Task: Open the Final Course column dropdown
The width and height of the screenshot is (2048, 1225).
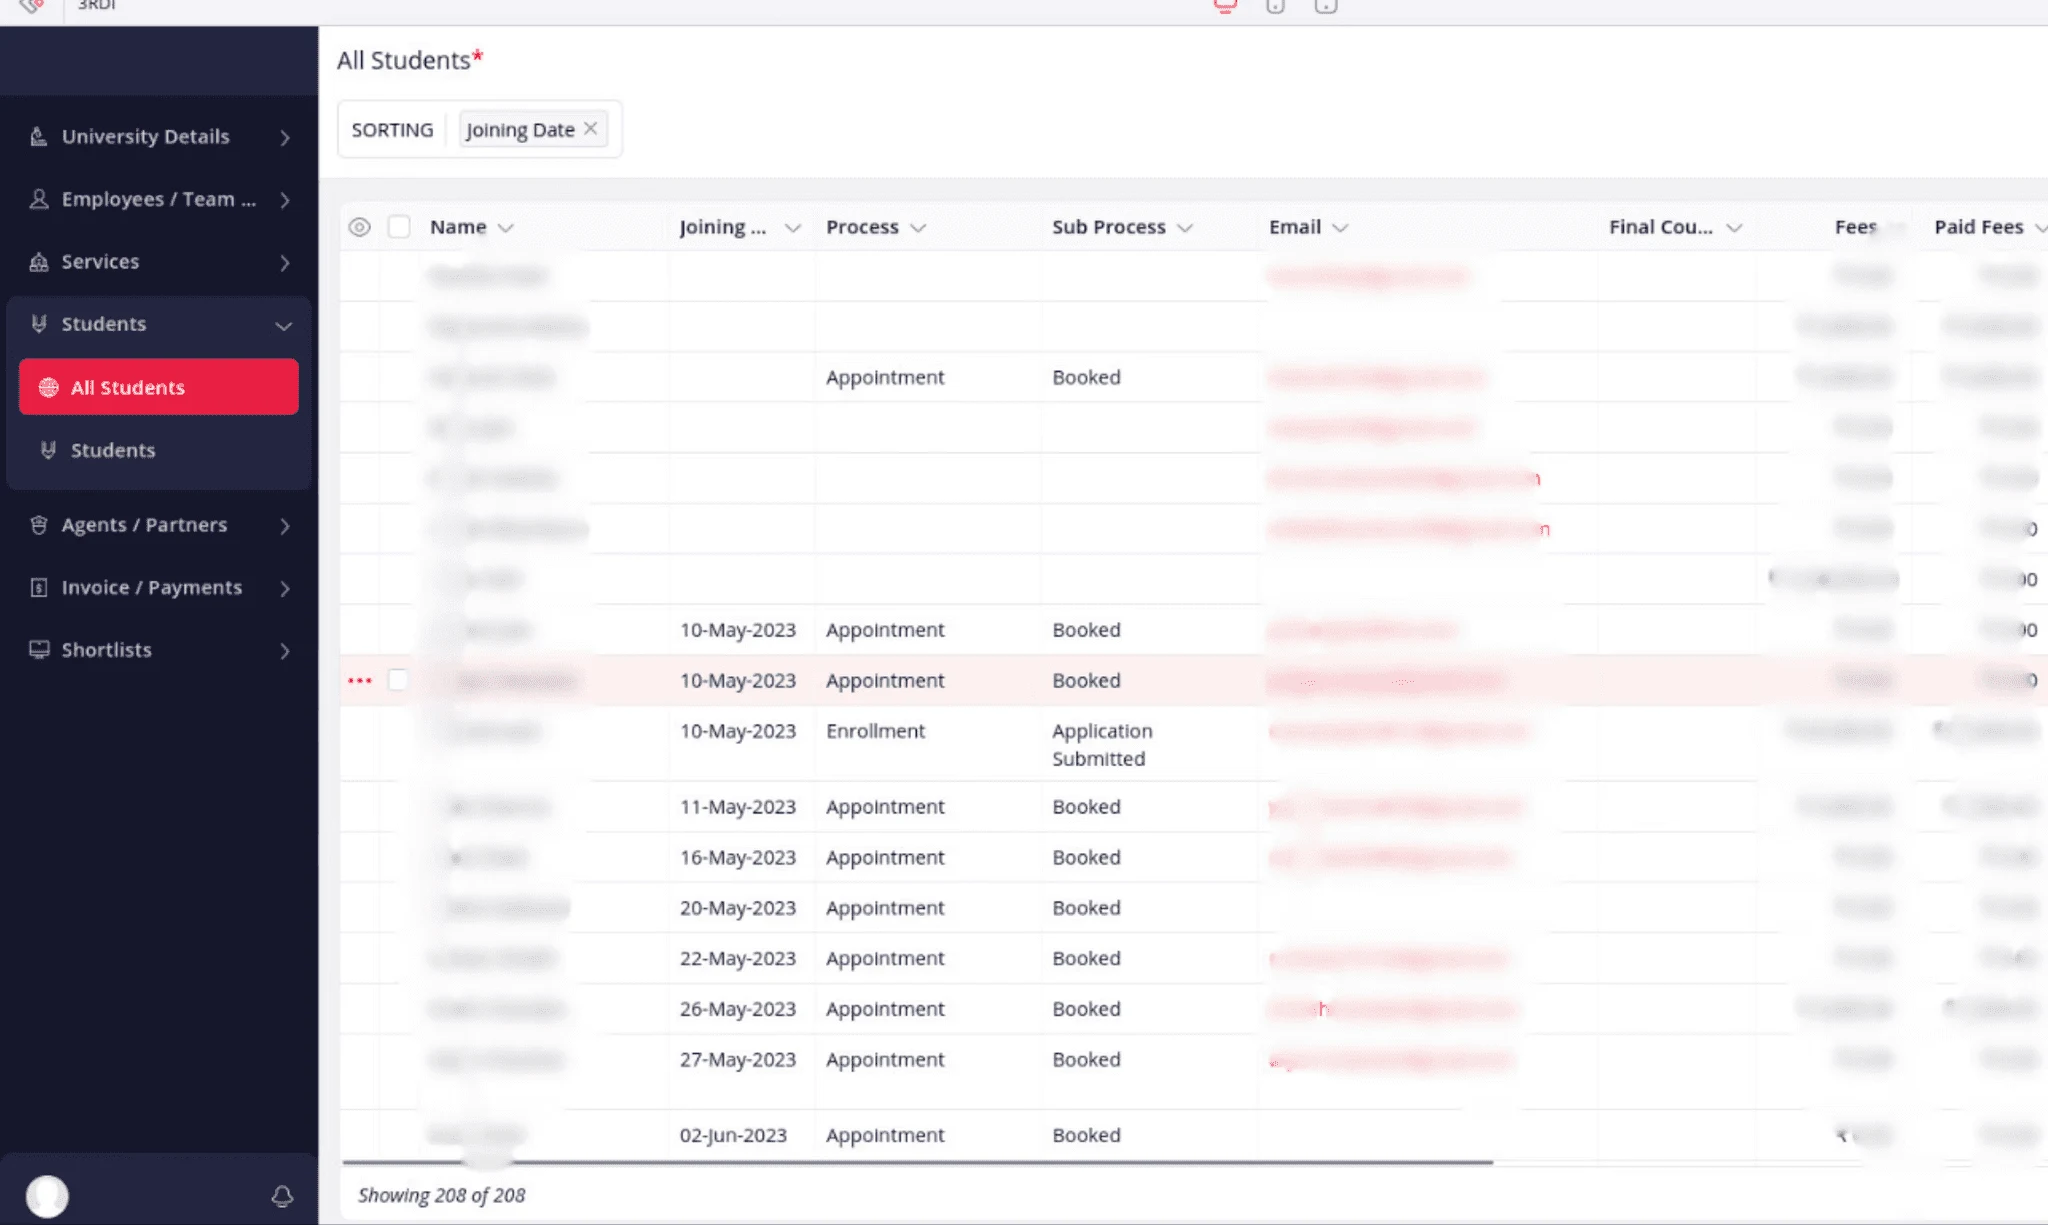Action: coord(1735,228)
